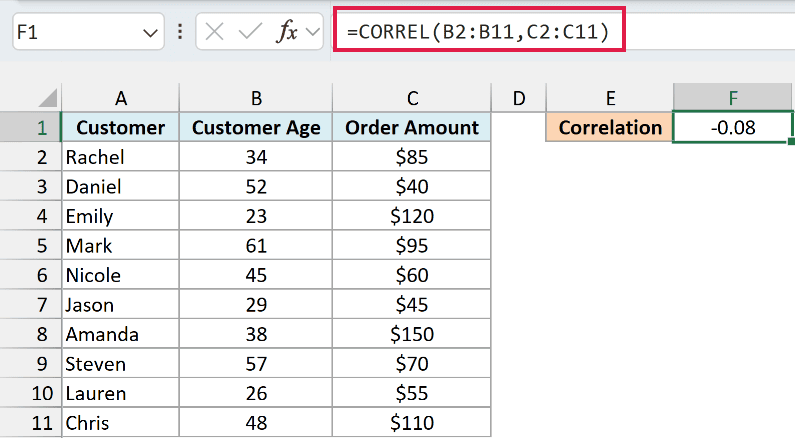Click Emily's age value 23
This screenshot has width=795, height=438.
256,216
